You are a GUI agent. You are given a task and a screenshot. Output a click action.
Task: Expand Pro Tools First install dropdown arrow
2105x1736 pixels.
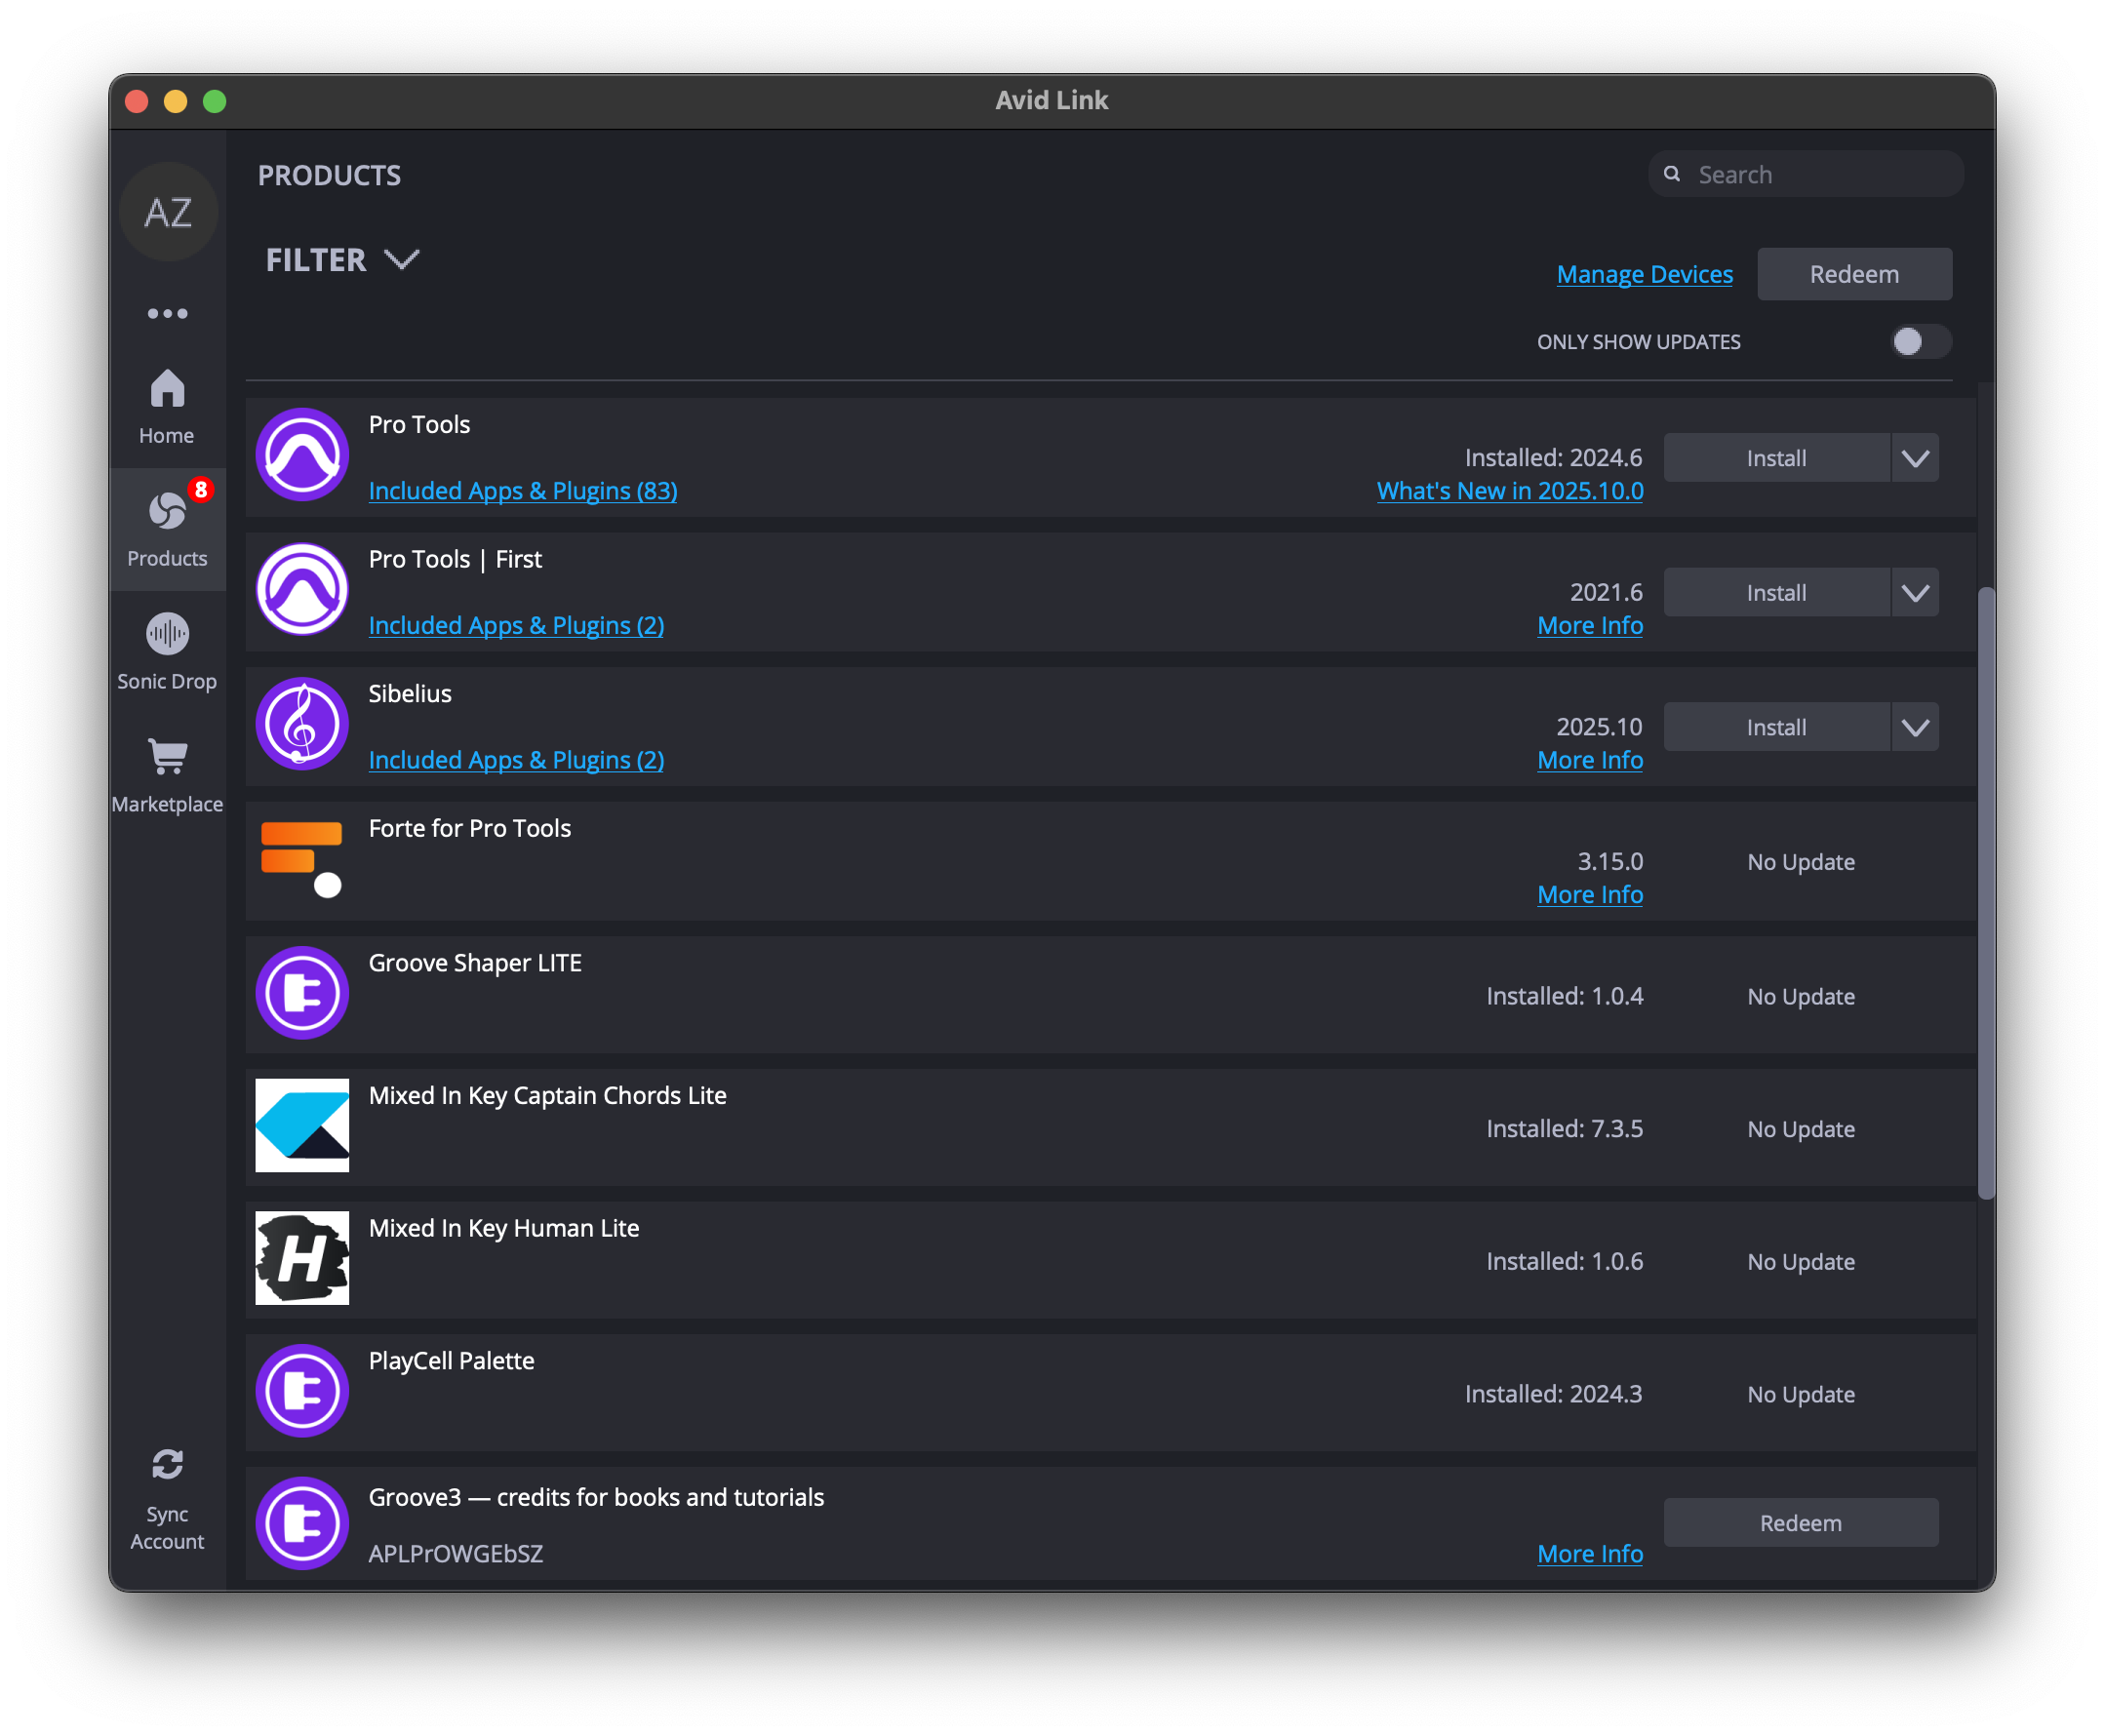click(x=1915, y=593)
